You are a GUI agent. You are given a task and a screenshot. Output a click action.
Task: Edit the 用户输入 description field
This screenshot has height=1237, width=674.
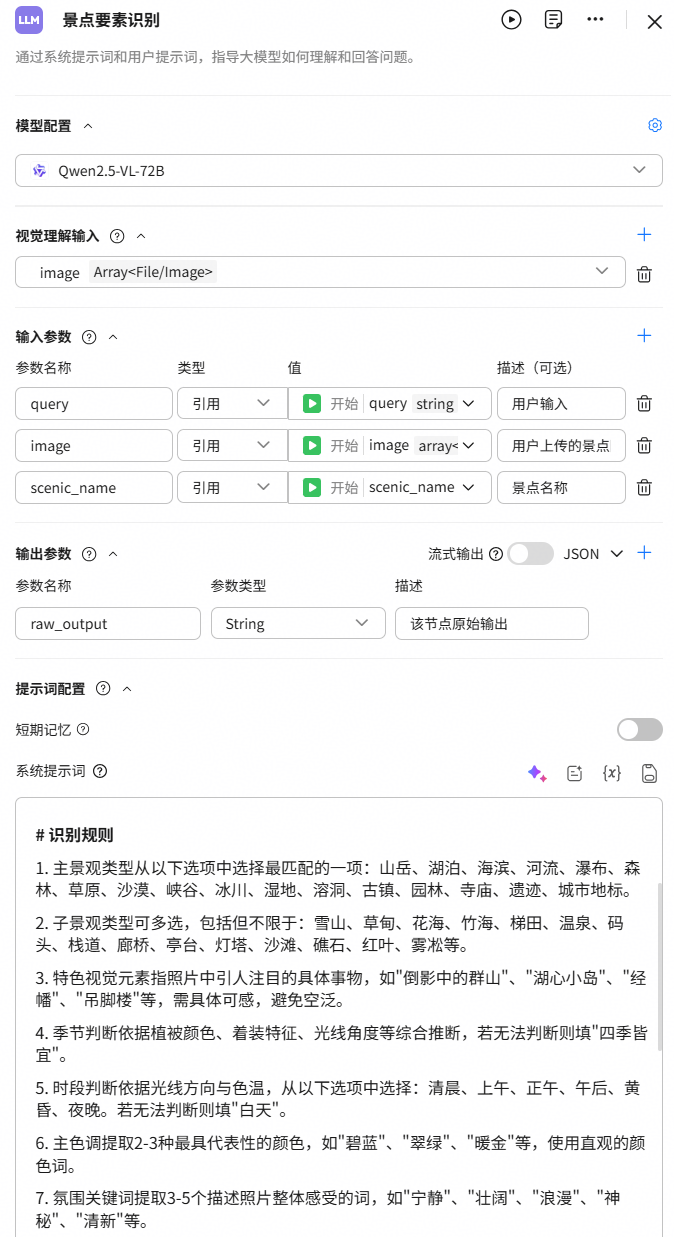coord(561,404)
